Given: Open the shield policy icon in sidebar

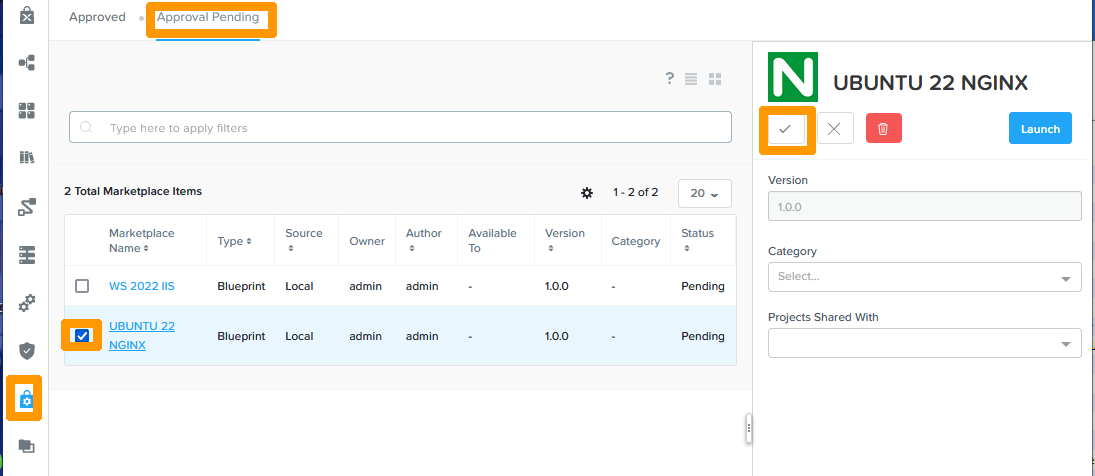Looking at the screenshot, I should (27, 350).
